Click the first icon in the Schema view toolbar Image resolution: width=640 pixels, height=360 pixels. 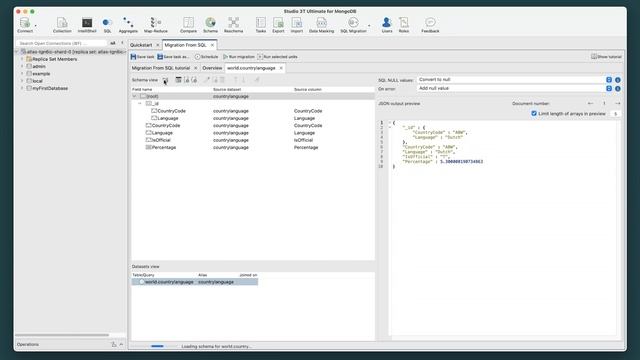tap(165, 80)
